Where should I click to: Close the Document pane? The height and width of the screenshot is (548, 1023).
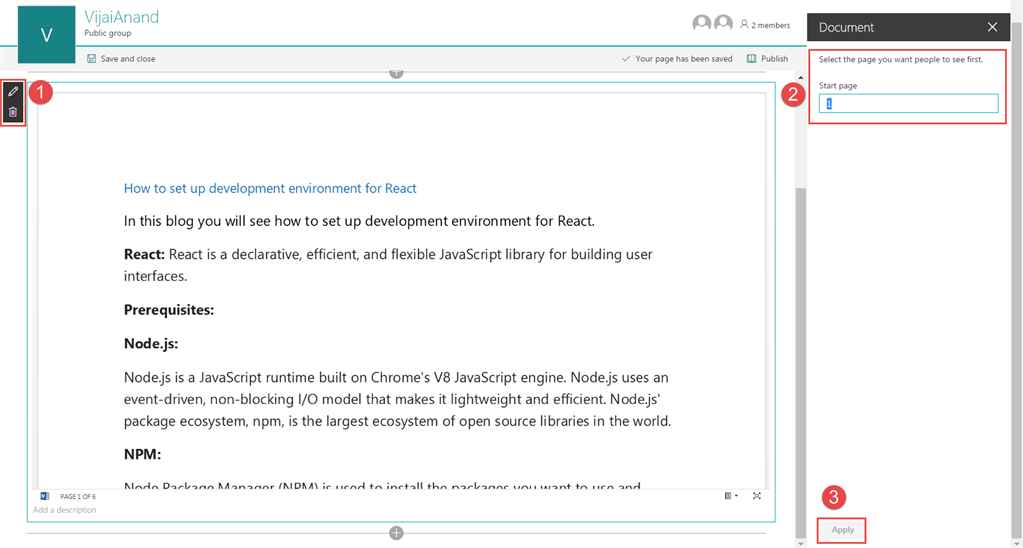[x=992, y=27]
